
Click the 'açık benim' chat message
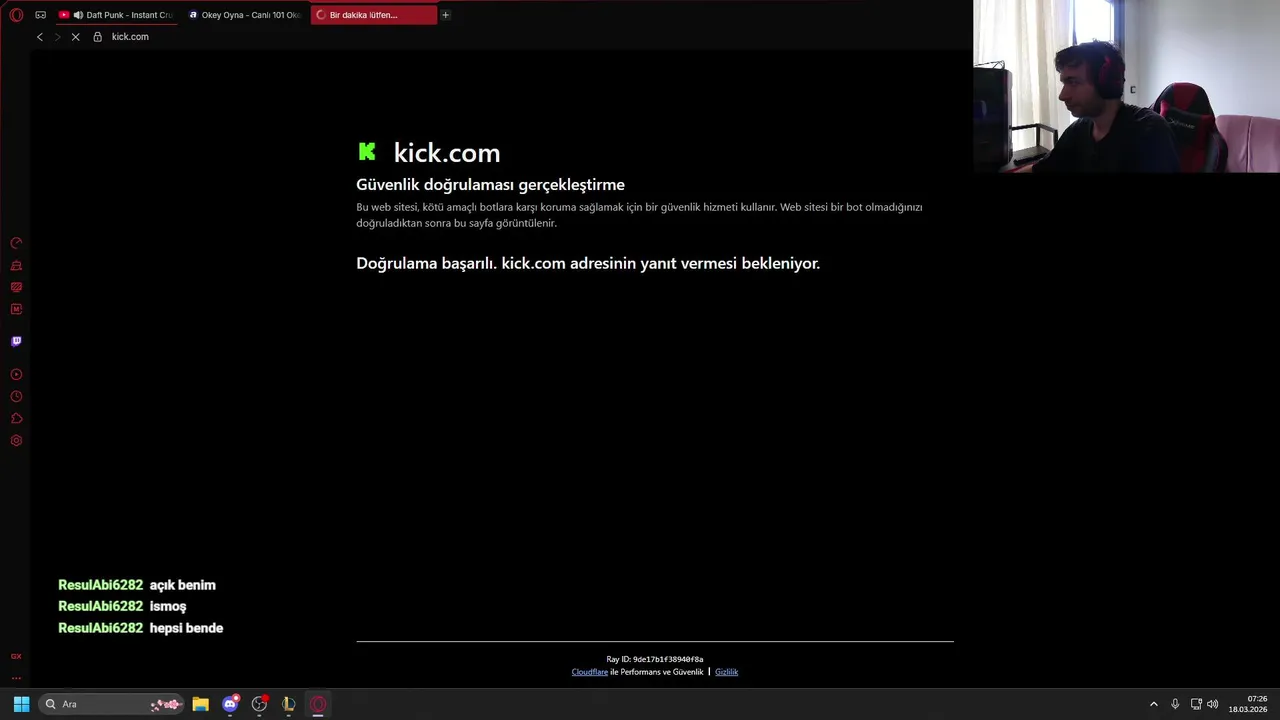coord(182,585)
